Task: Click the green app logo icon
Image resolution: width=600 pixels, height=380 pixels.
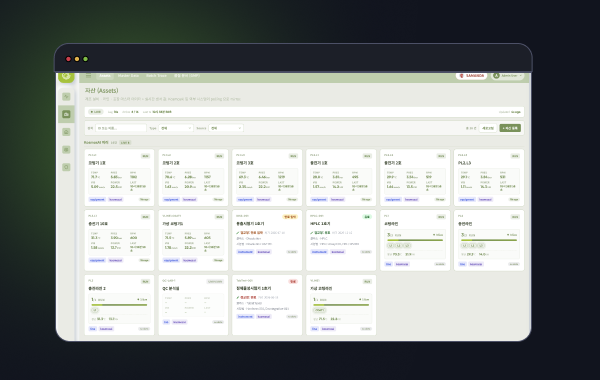Action: (66, 76)
